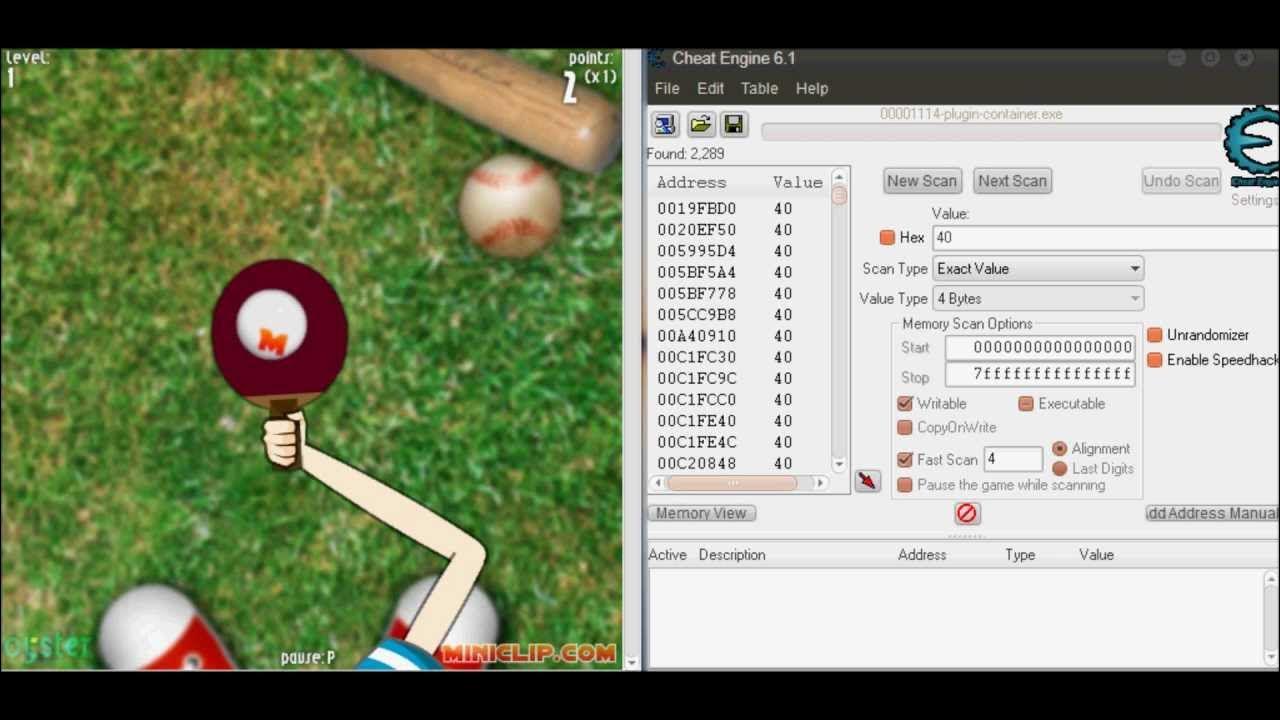The height and width of the screenshot is (720, 1280).
Task: Select address 00C1FCC0 in results
Action: tap(696, 400)
